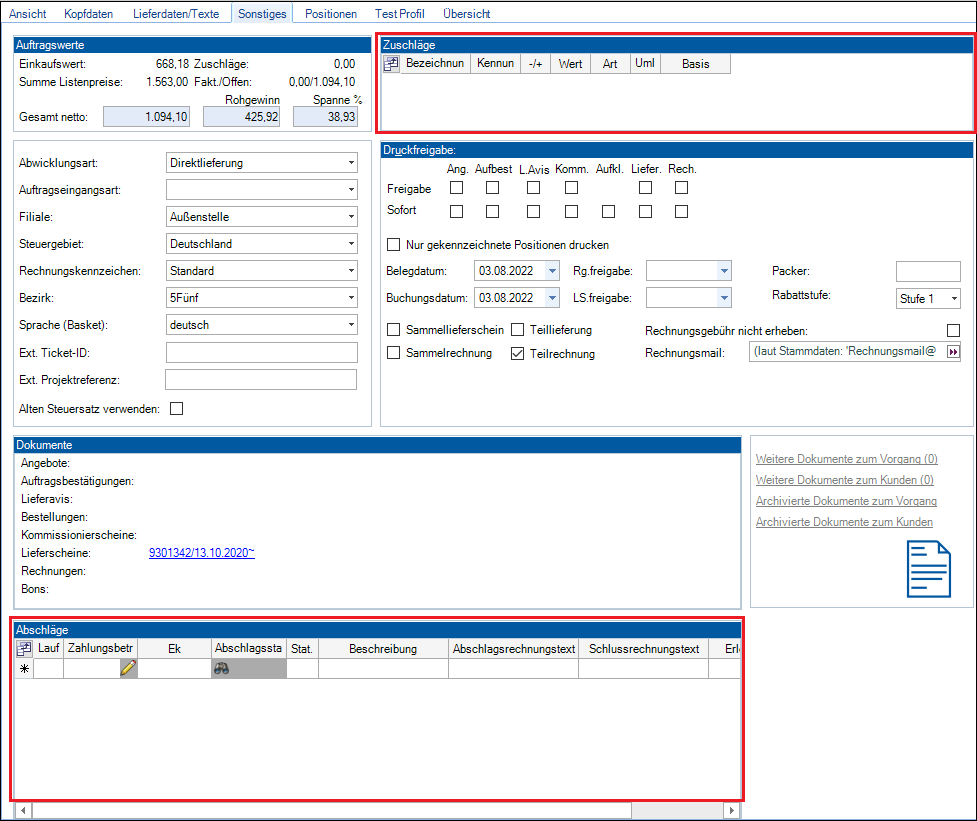Screen dimensions: 977x821
Task: Tick Alten Steuersatz verwenden checkbox
Action: point(177,408)
